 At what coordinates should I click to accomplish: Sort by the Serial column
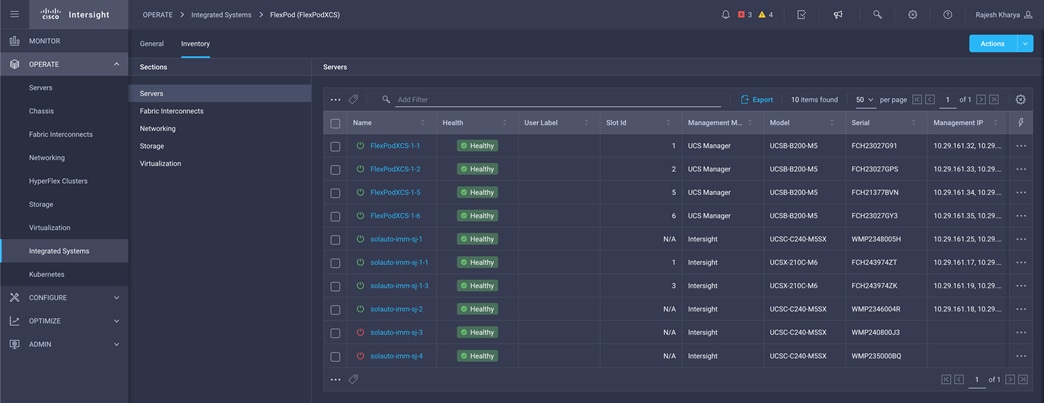pos(914,123)
